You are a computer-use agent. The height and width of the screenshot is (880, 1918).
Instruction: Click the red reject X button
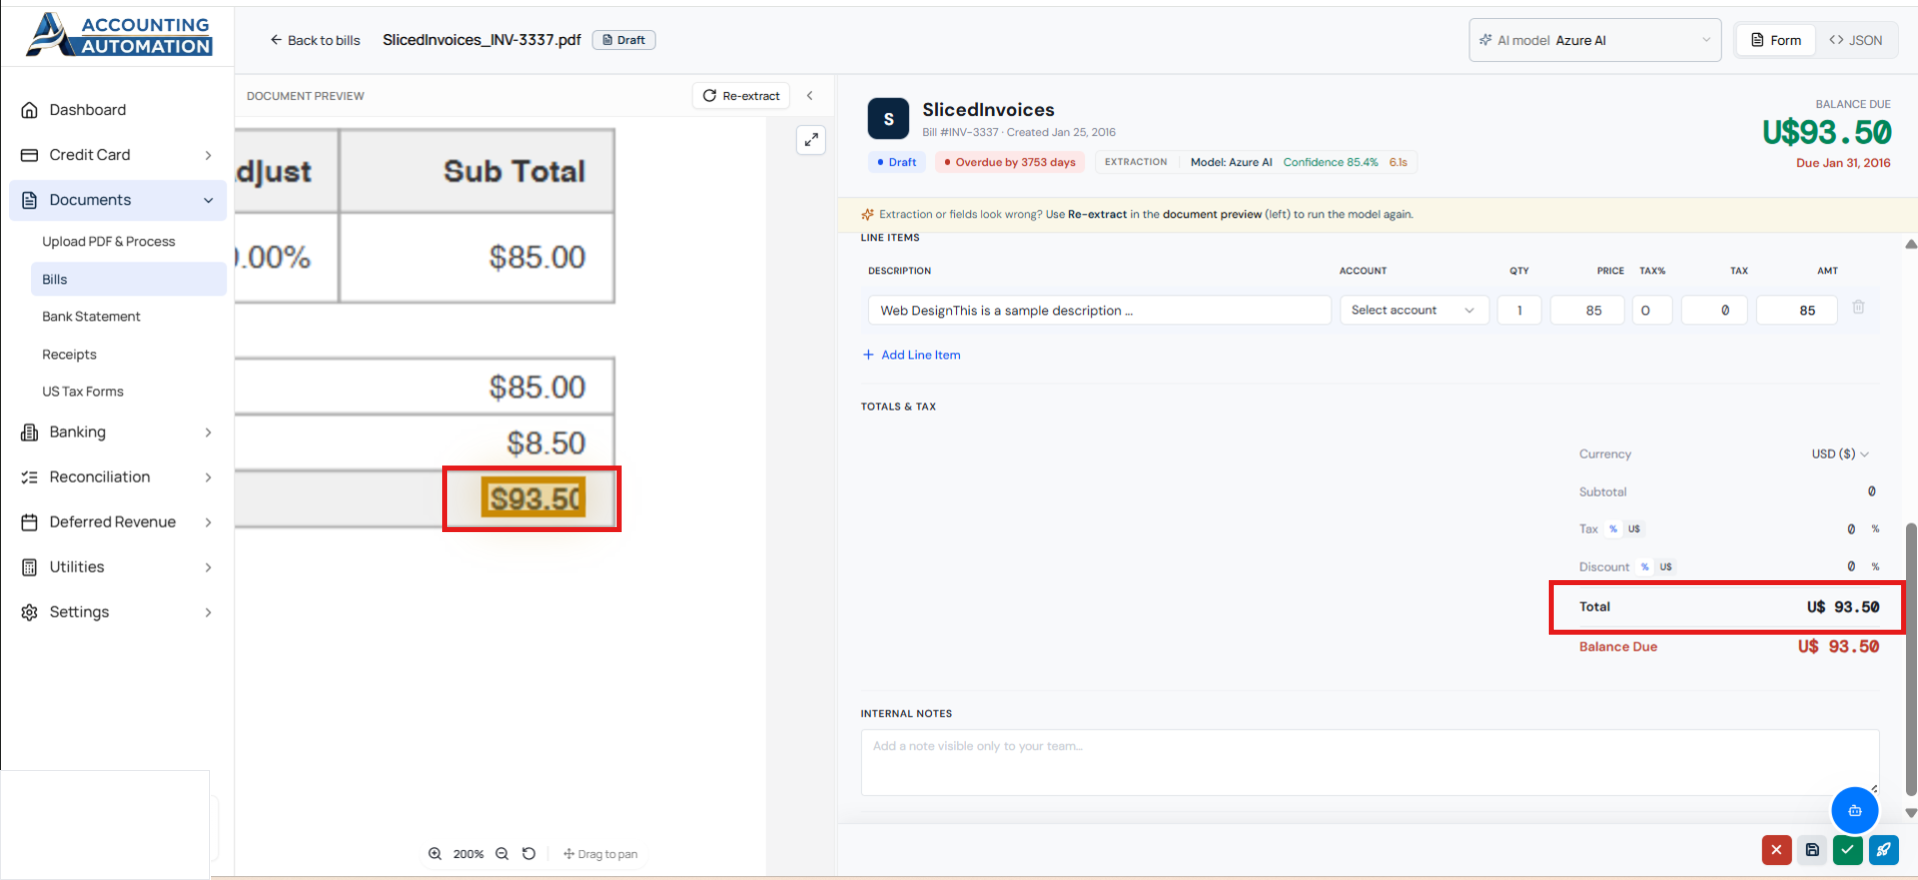[x=1776, y=850]
